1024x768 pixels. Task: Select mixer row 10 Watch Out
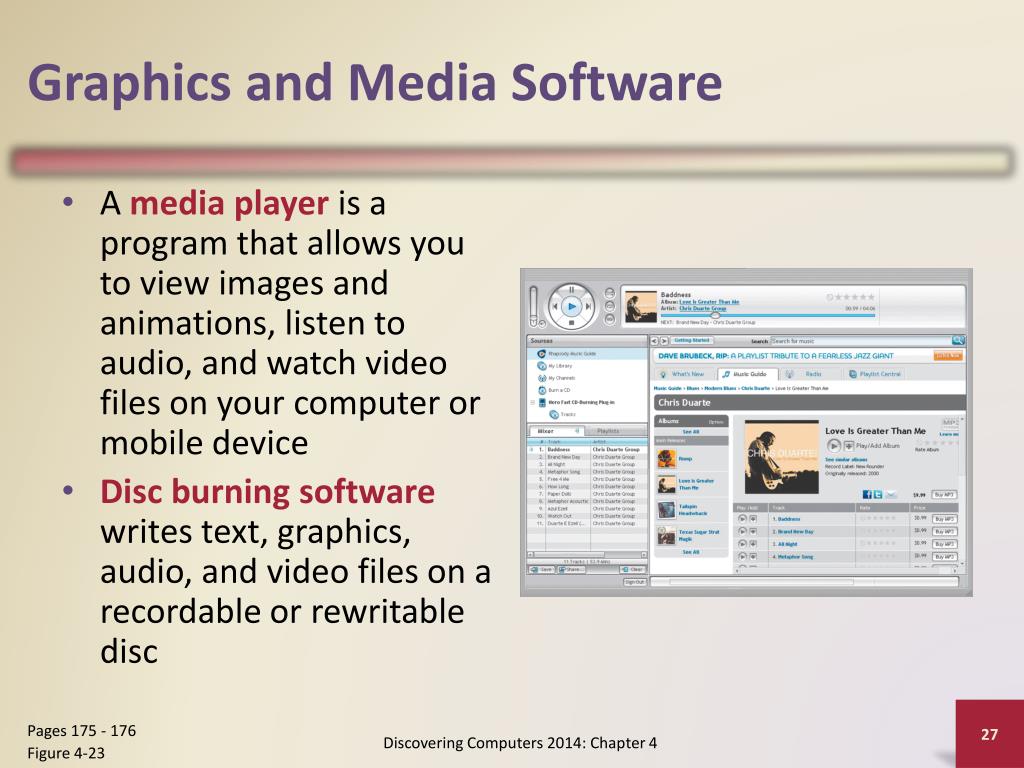[x=587, y=516]
